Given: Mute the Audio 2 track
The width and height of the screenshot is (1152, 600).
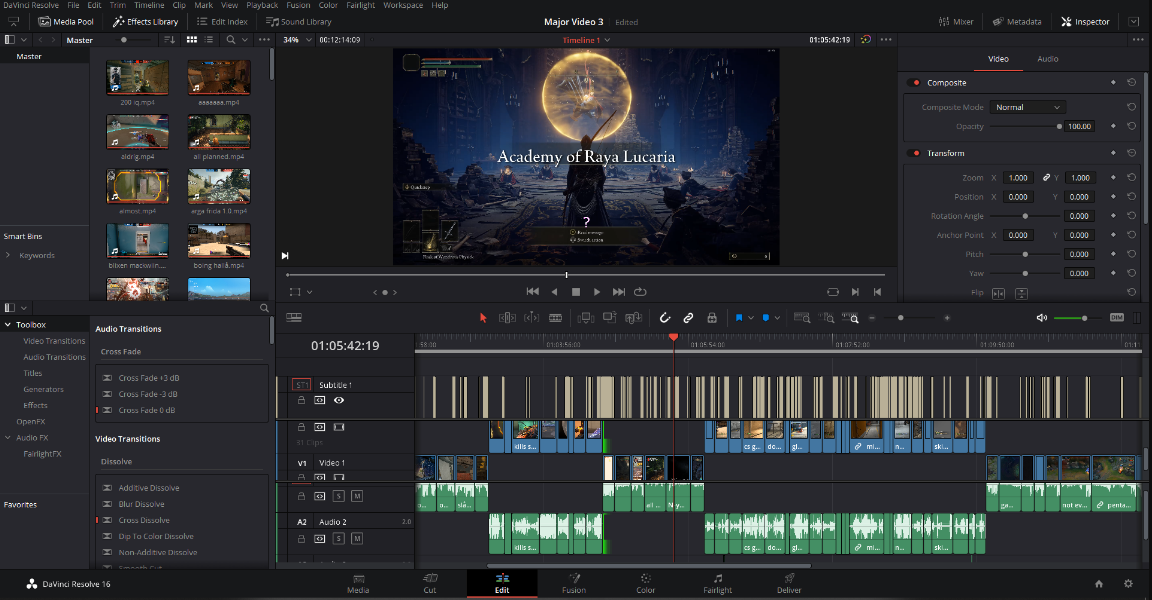Looking at the screenshot, I should 357,537.
